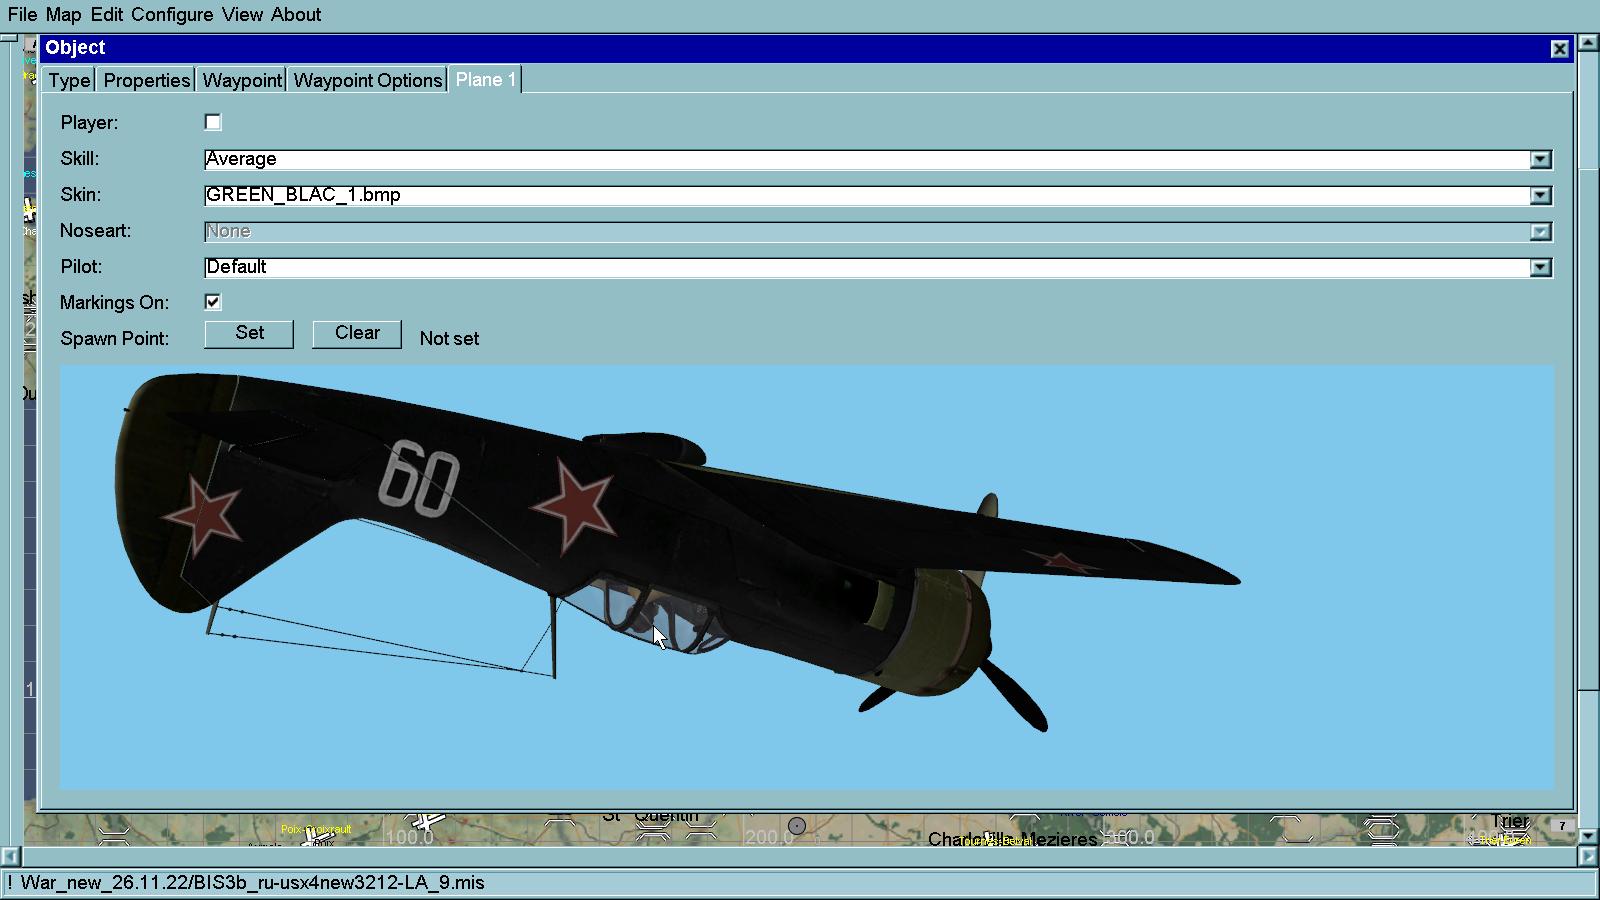
Task: Open the Skill dropdown list
Action: (1540, 160)
